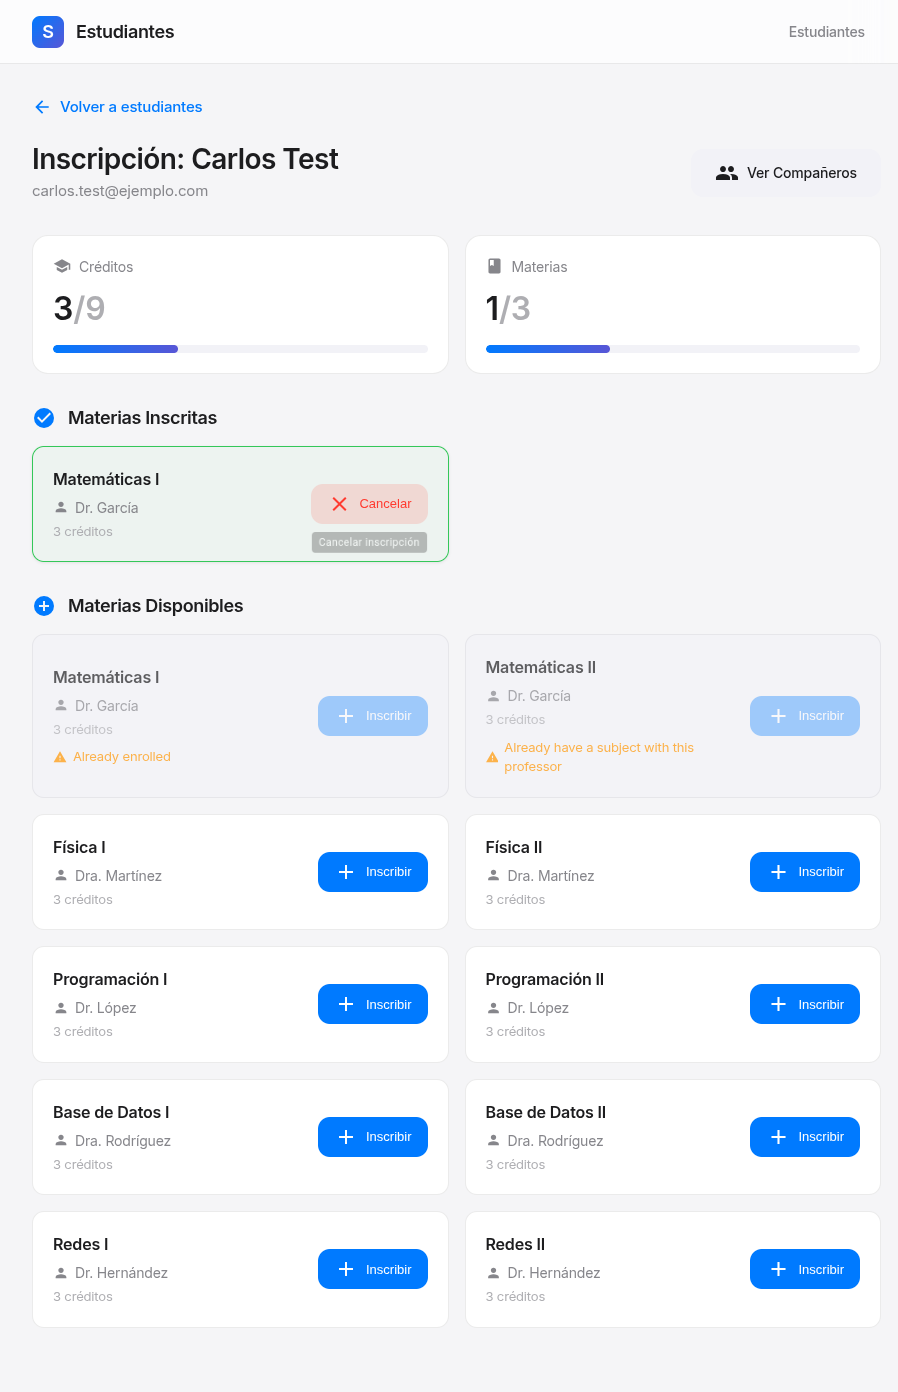Click the plus circle by Materias Disponibles
The height and width of the screenshot is (1392, 898).
point(44,606)
